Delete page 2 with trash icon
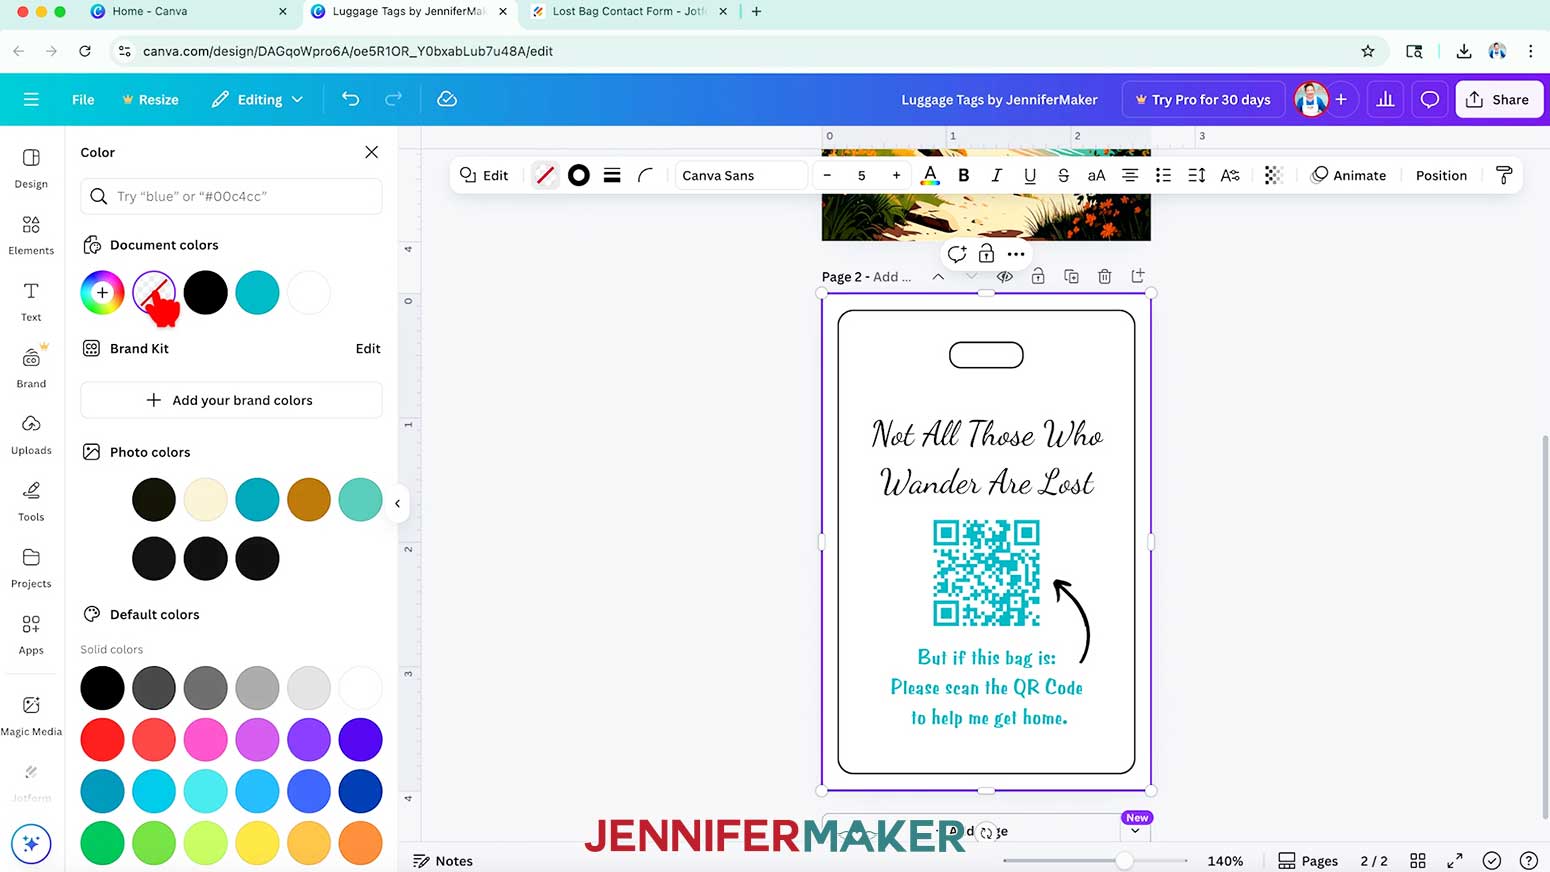 click(1105, 276)
